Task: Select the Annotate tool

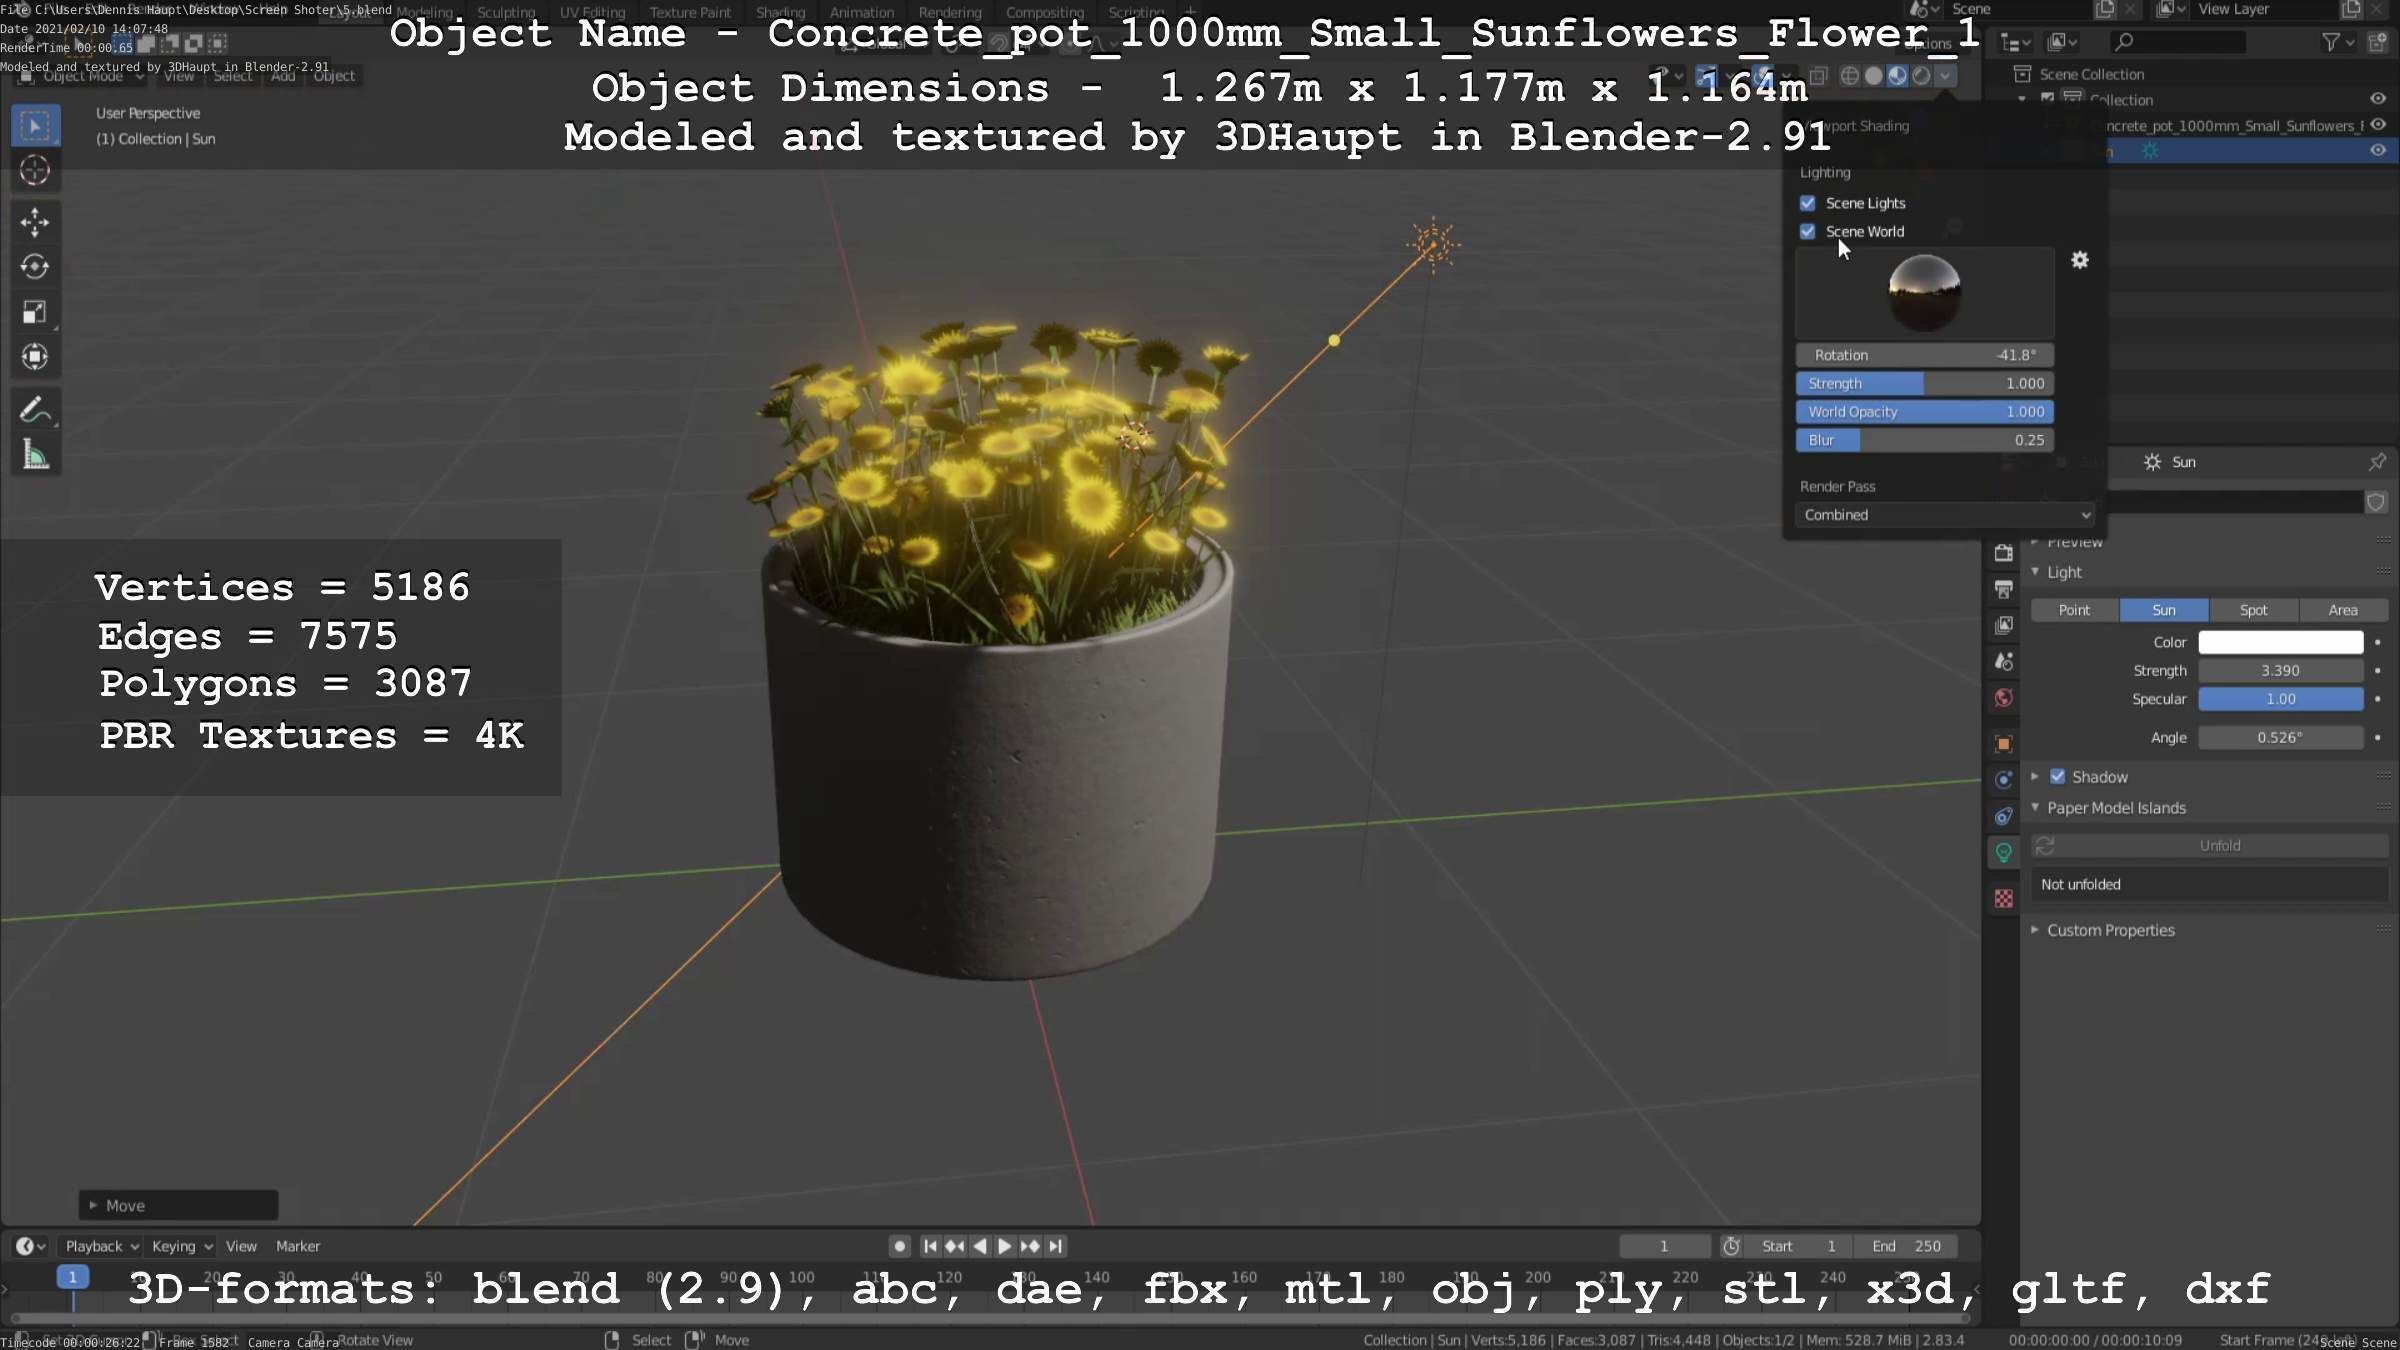Action: coord(35,410)
